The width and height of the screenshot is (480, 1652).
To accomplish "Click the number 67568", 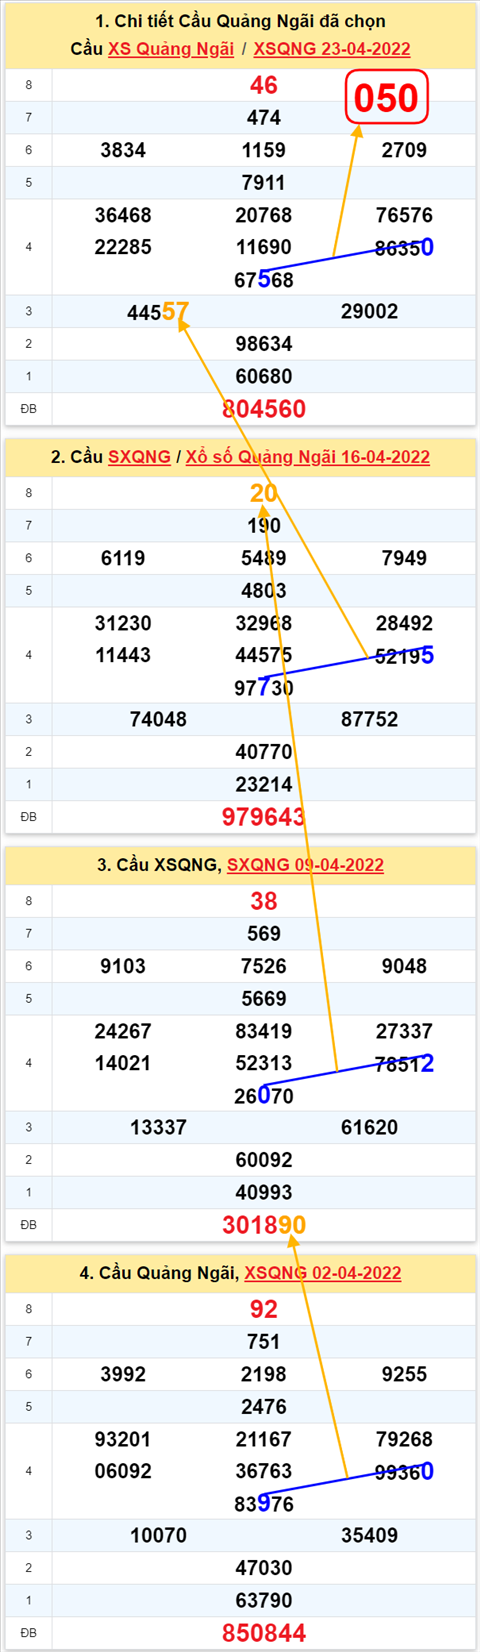I will click(264, 280).
